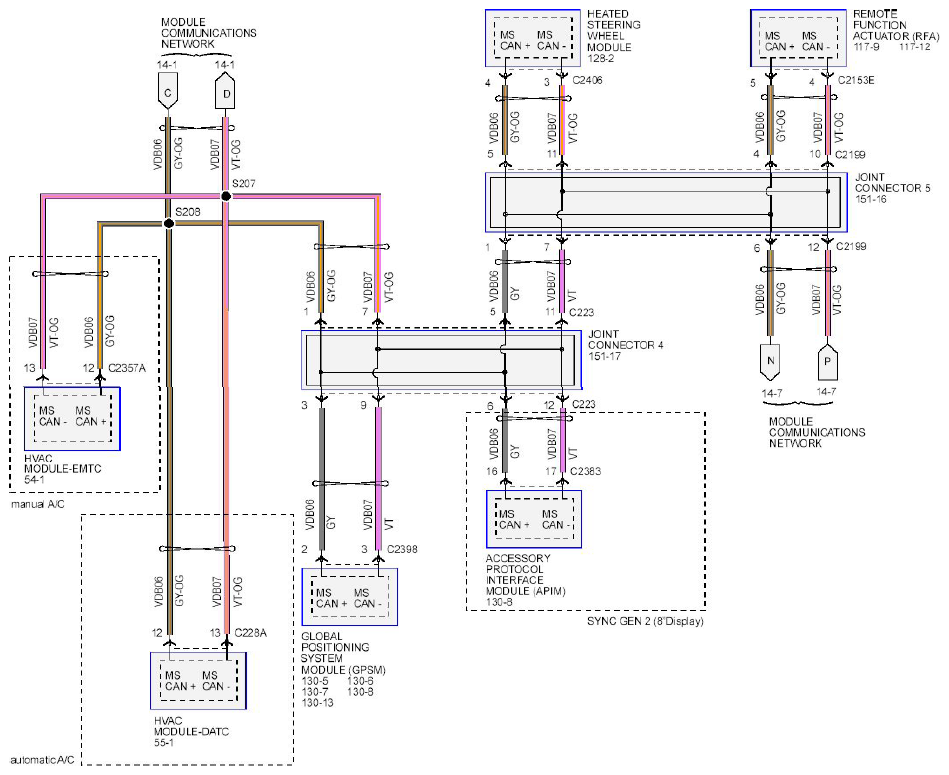Select the C2357A connector label

click(128, 368)
